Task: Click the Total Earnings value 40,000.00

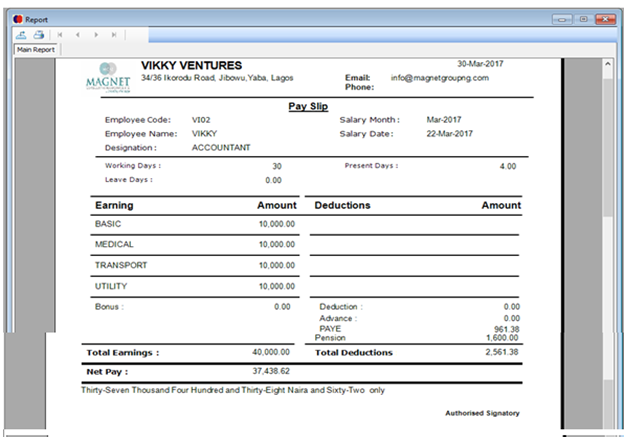Action: click(271, 352)
